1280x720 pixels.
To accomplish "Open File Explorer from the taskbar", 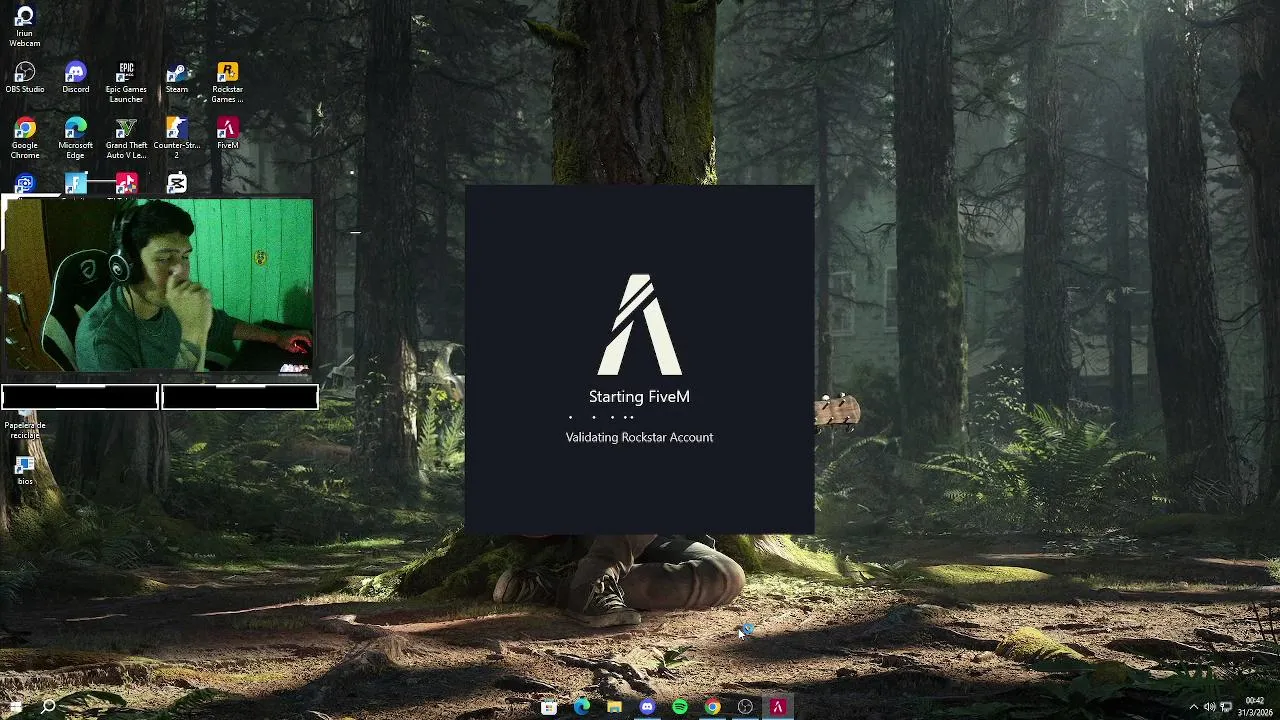I will (614, 707).
